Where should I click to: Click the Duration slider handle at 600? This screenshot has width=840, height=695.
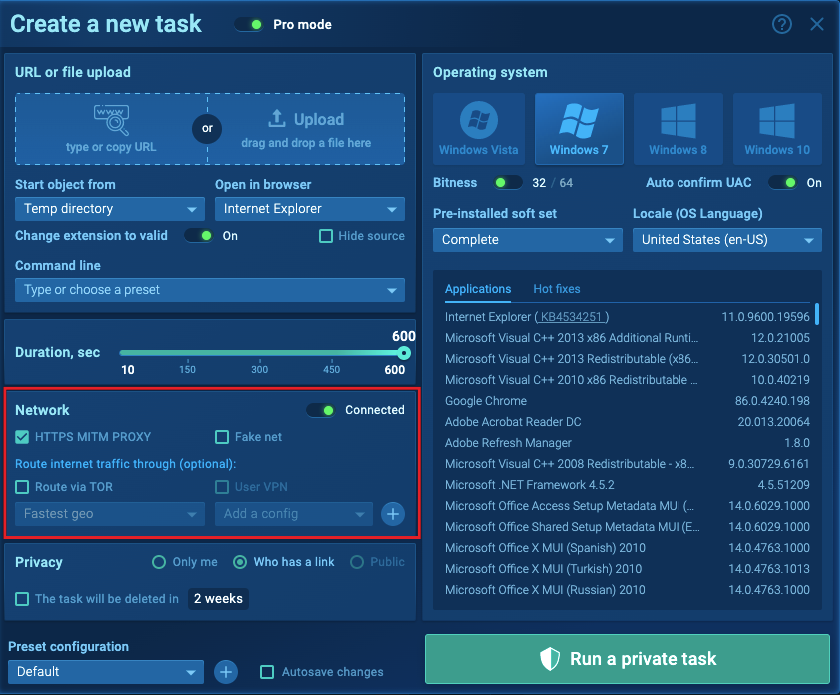tap(404, 353)
